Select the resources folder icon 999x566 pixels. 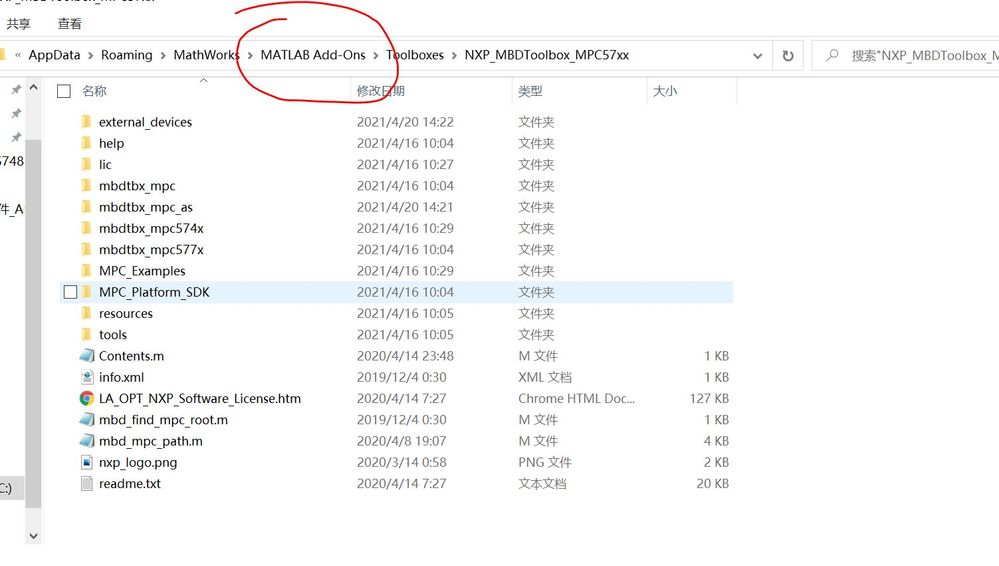tap(87, 313)
